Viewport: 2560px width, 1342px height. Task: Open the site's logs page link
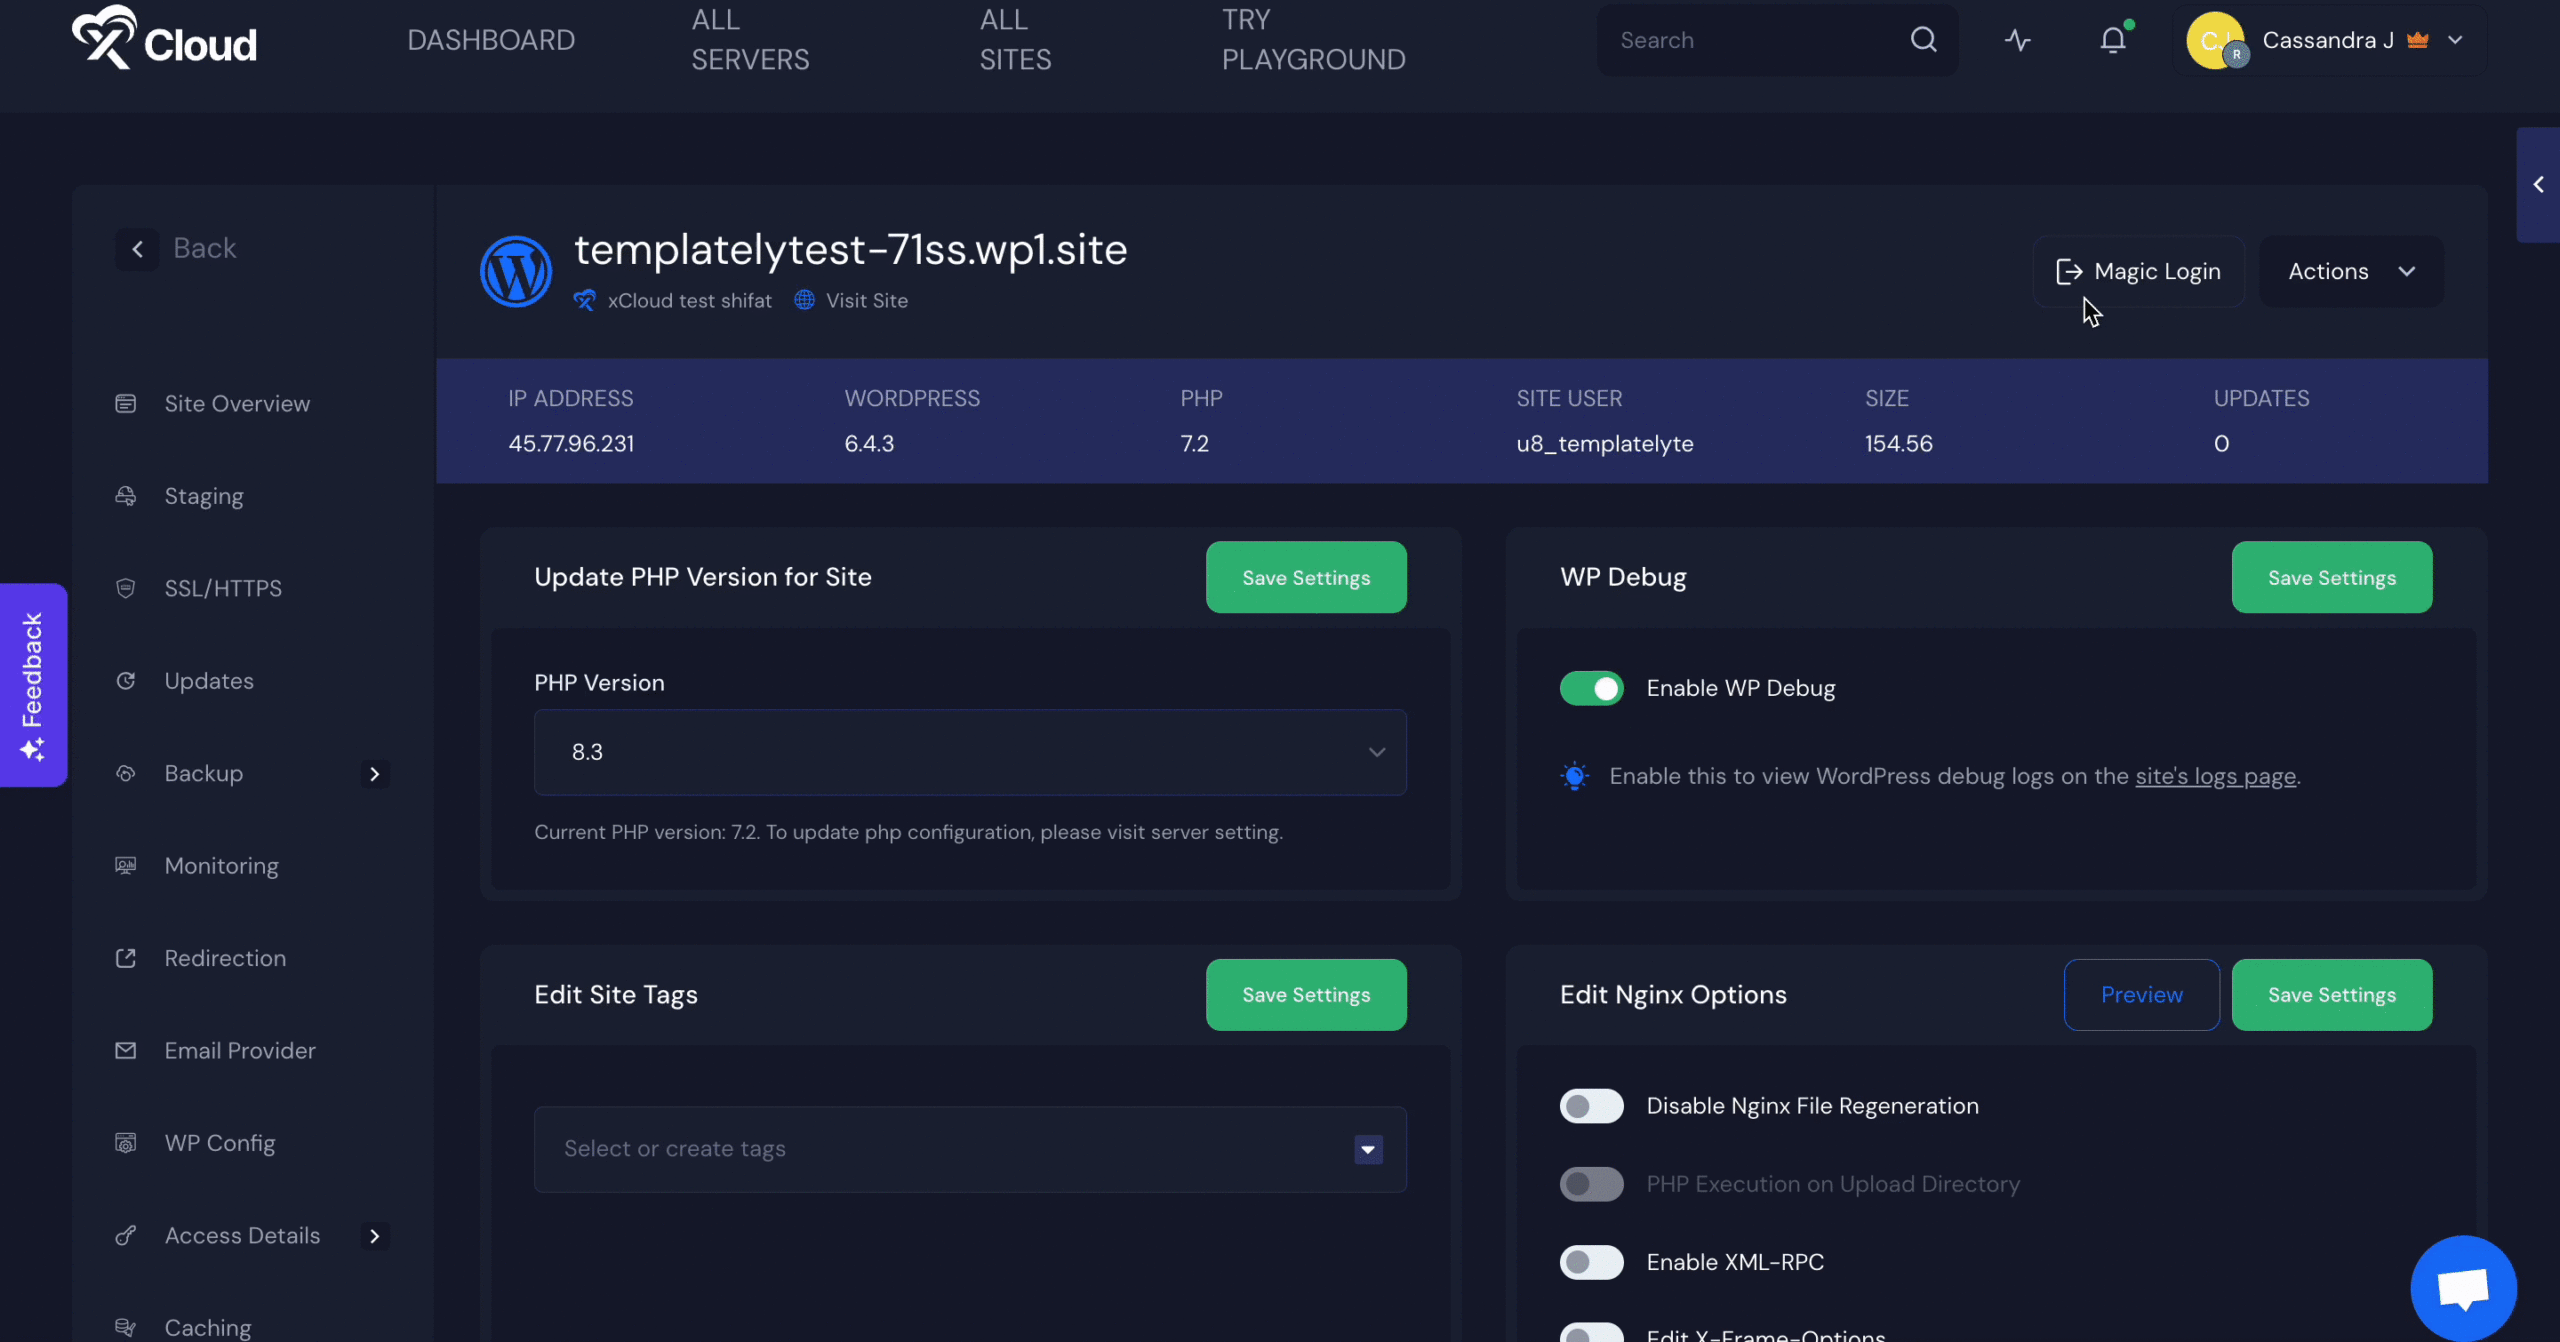(2215, 776)
